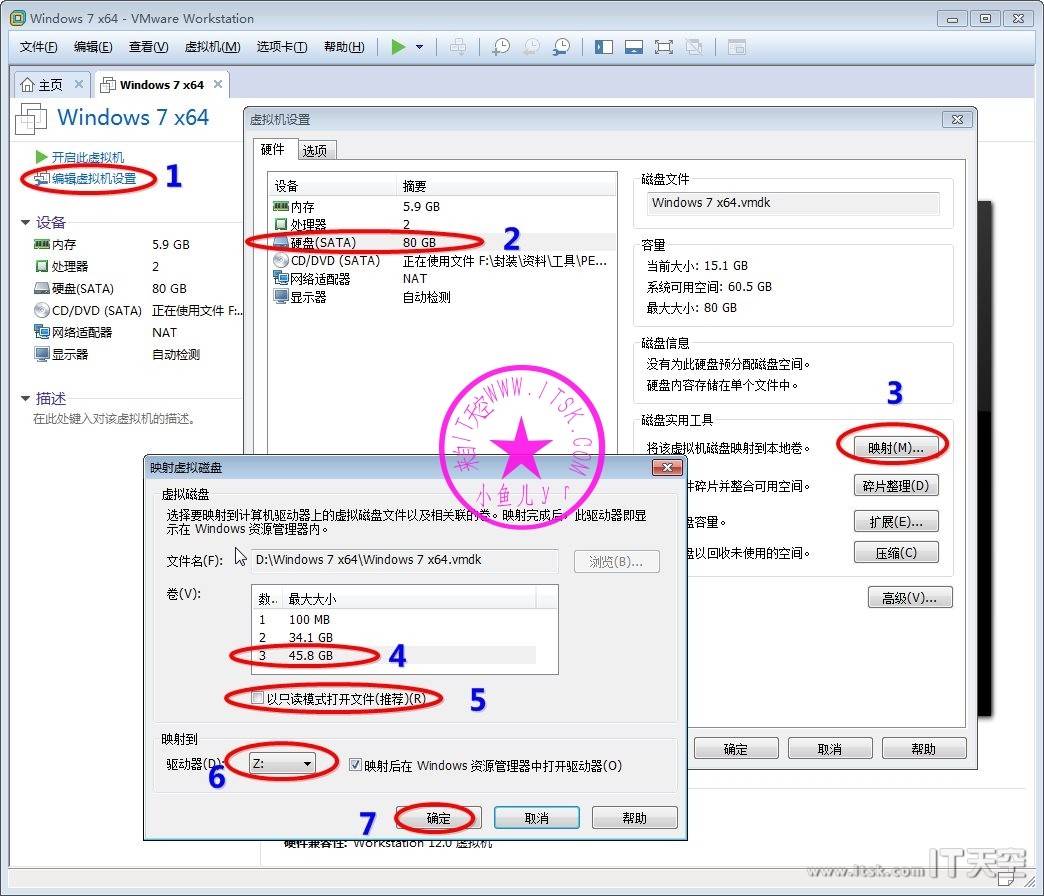Enable 以只读模式打开文件 checkbox
Image resolution: width=1044 pixels, height=896 pixels.
(258, 698)
